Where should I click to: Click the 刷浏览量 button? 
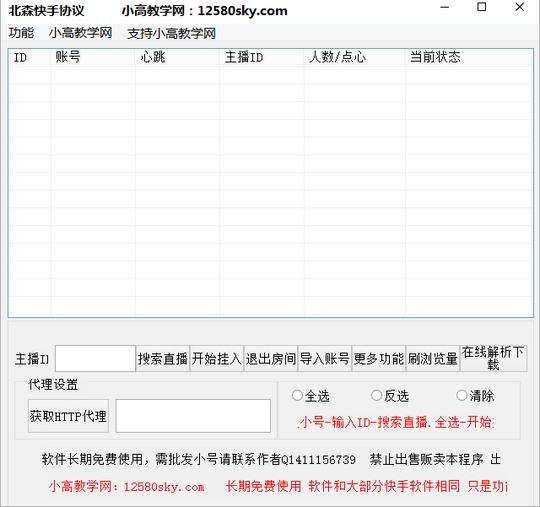coord(433,359)
